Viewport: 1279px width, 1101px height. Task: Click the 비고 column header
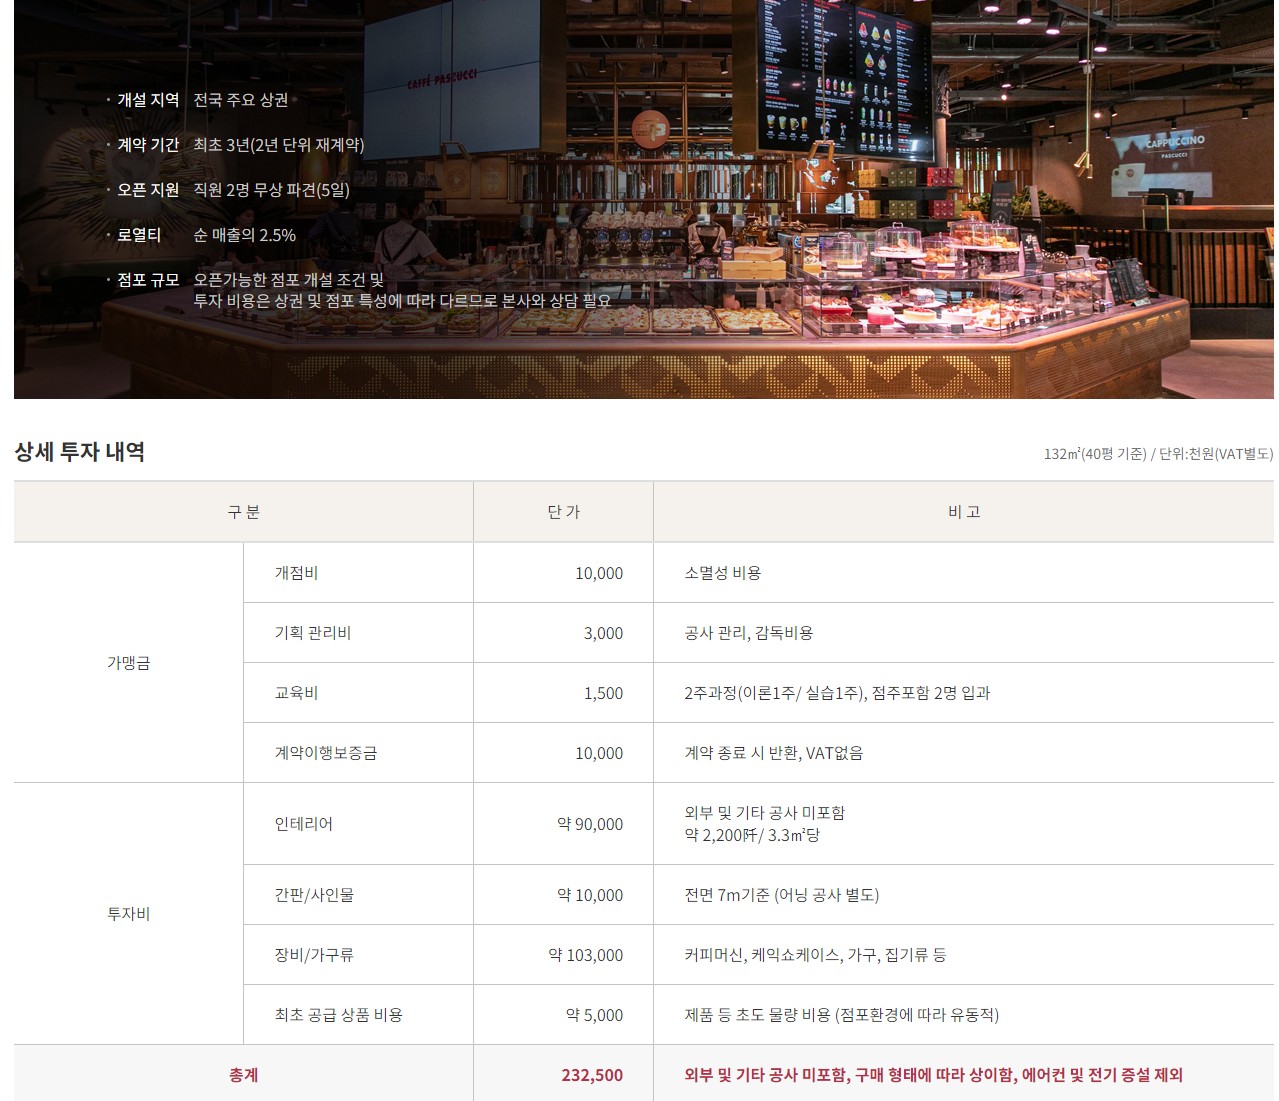pyautogui.click(x=963, y=512)
